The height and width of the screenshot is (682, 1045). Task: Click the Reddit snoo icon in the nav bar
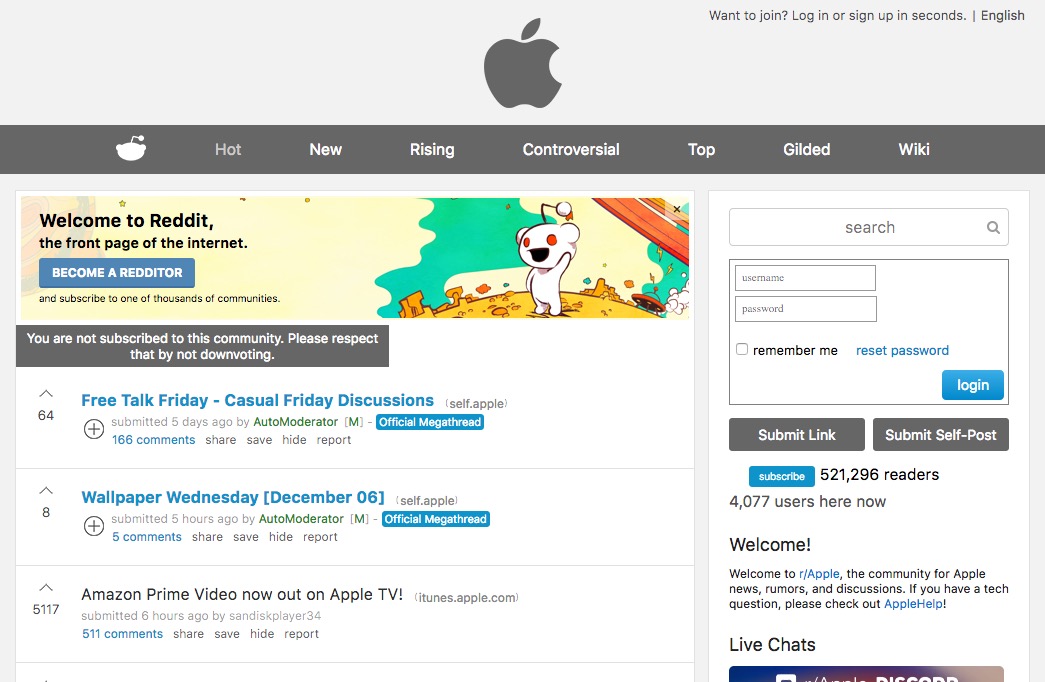(131, 149)
